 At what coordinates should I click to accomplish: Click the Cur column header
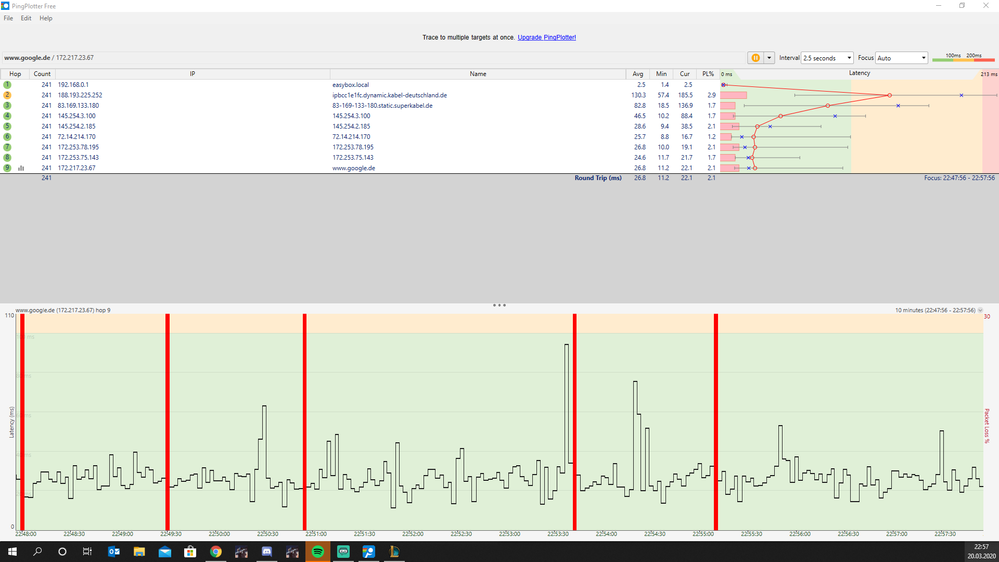tap(684, 74)
